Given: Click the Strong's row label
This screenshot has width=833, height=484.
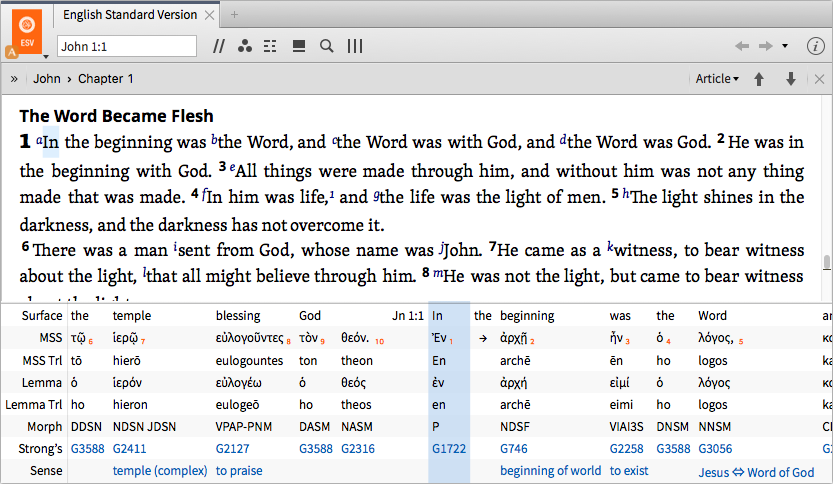Looking at the screenshot, I should 40,449.
